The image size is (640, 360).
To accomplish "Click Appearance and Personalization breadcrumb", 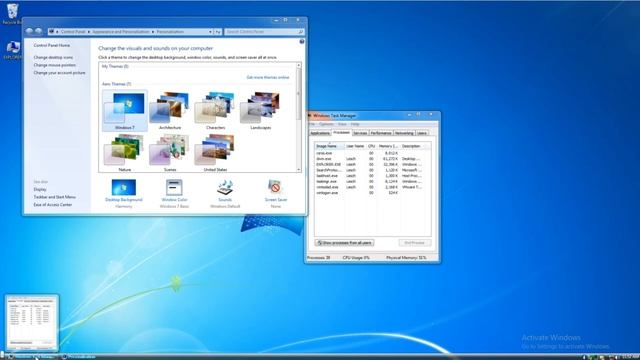I will pyautogui.click(x=120, y=31).
